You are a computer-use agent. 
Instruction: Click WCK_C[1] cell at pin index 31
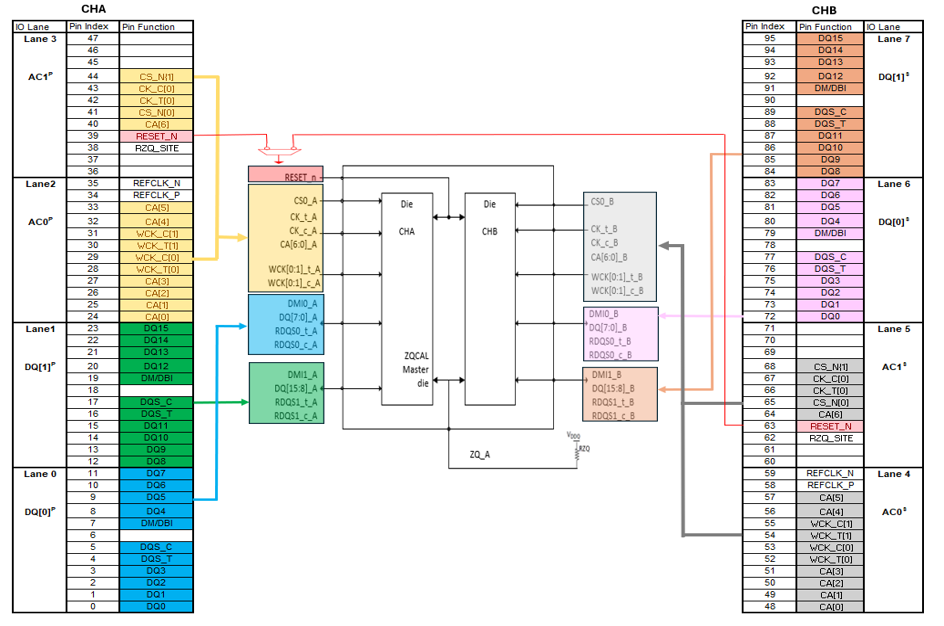156,234
